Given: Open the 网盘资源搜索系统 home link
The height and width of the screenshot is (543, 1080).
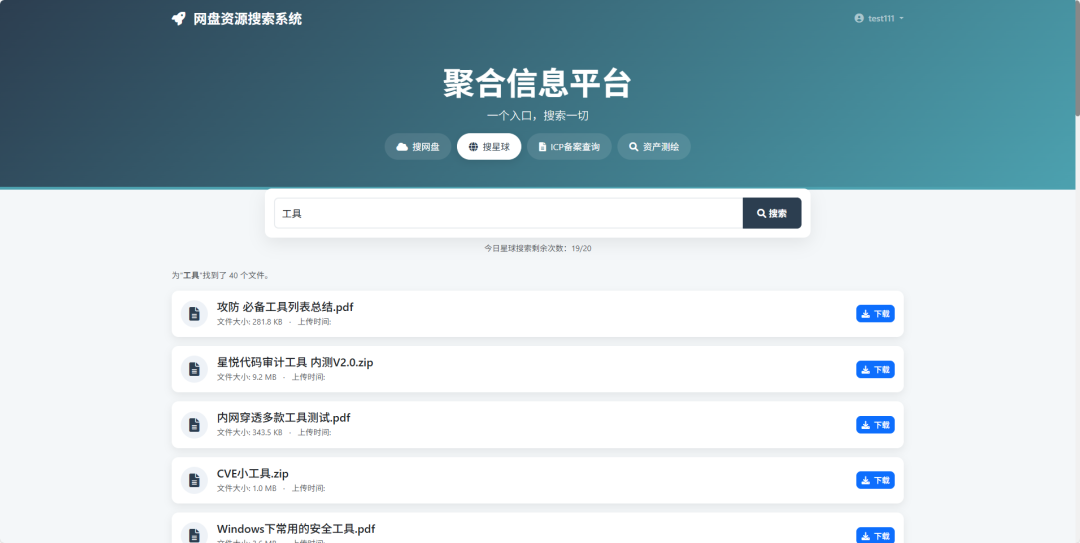Looking at the screenshot, I should 237,19.
